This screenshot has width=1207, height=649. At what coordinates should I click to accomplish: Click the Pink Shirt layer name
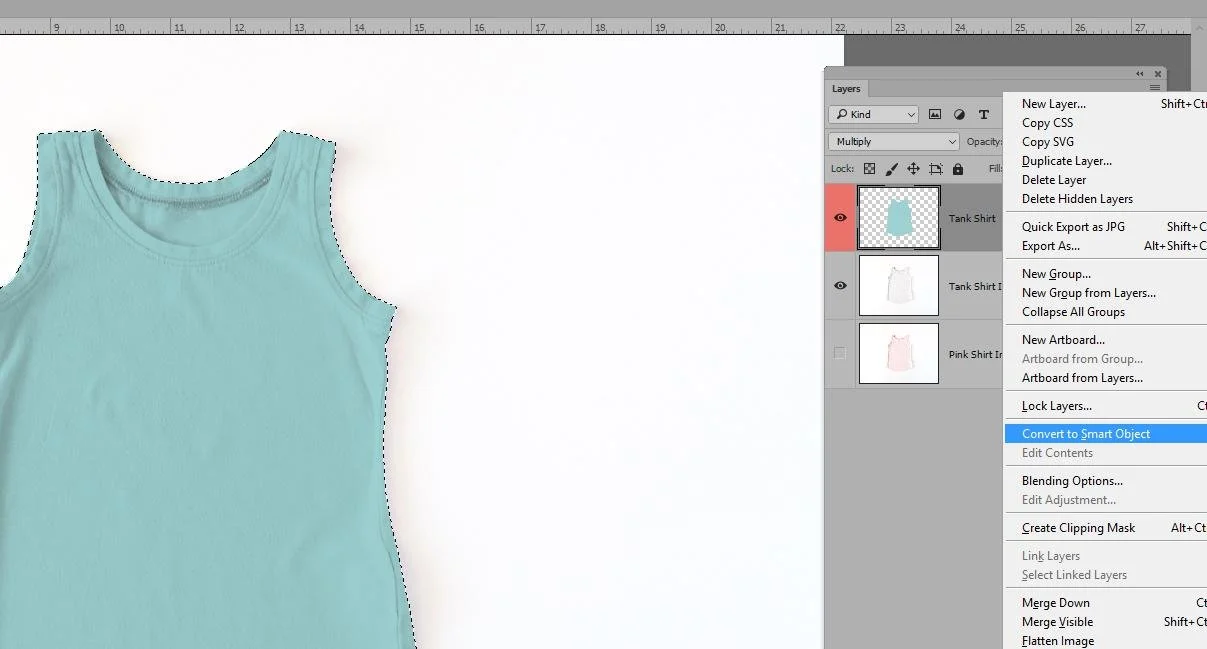(x=975, y=355)
